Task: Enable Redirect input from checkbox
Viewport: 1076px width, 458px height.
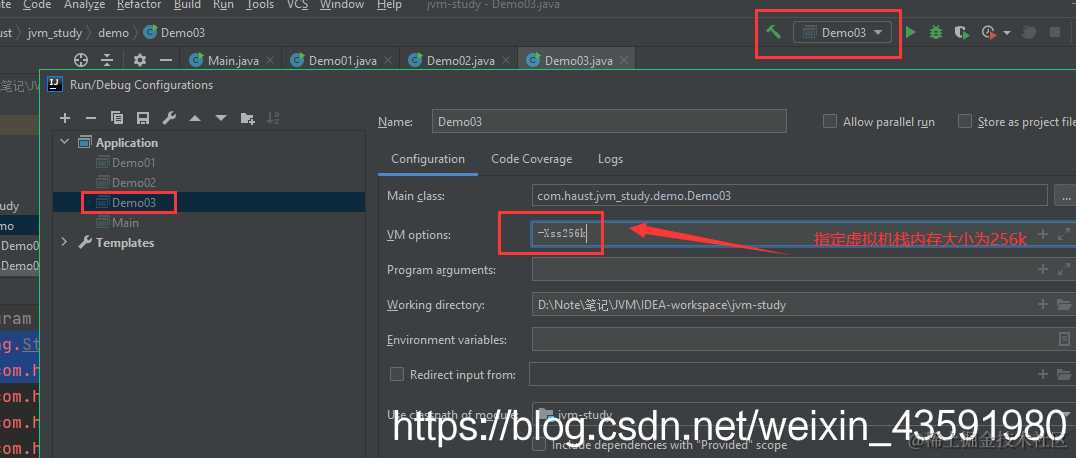Action: coord(397,374)
